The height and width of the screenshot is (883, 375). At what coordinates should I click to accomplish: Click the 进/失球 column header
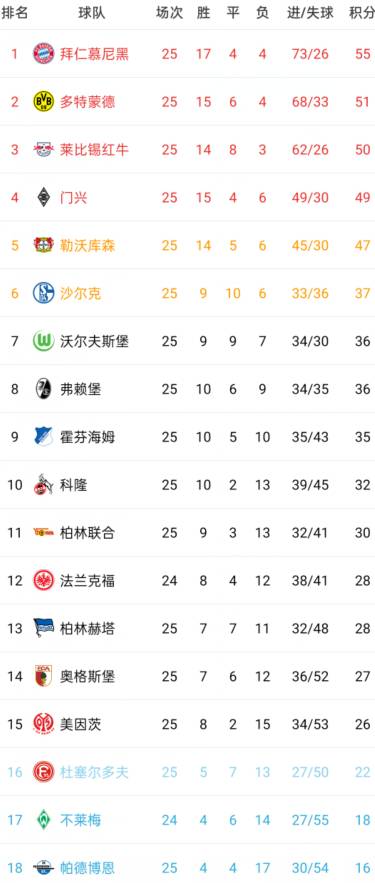click(310, 13)
